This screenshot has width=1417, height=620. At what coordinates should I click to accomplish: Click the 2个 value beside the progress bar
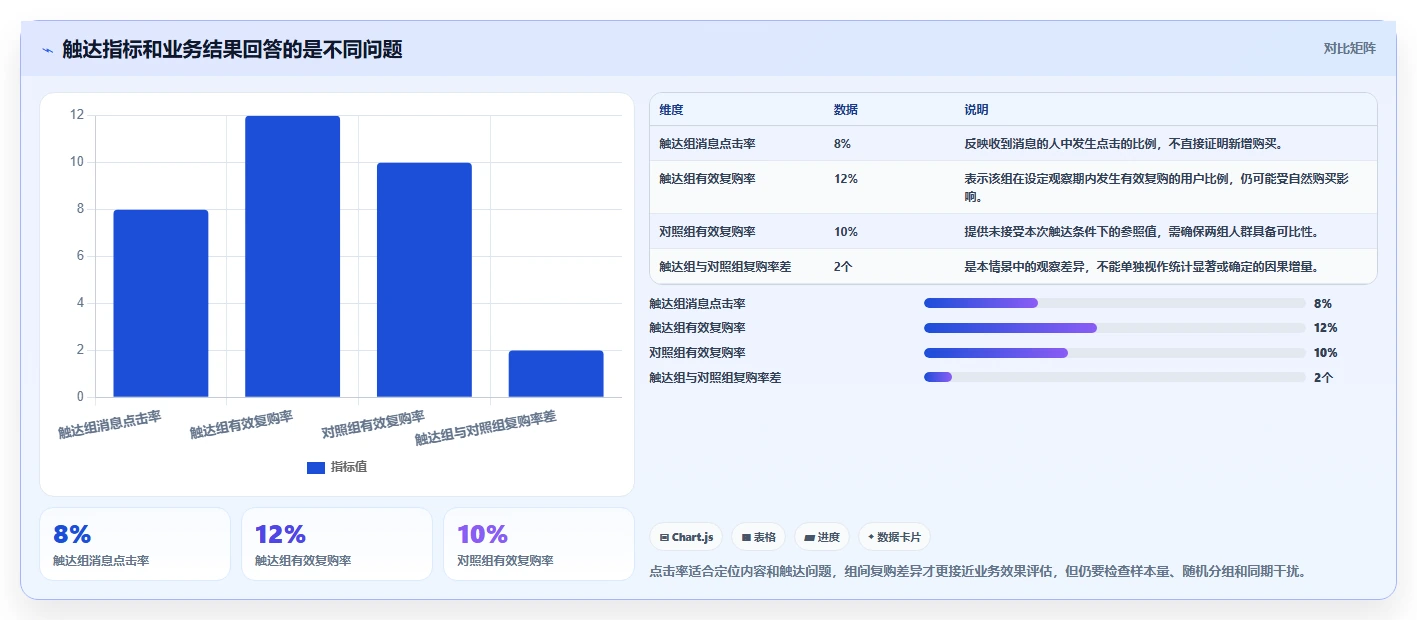pos(1323,378)
